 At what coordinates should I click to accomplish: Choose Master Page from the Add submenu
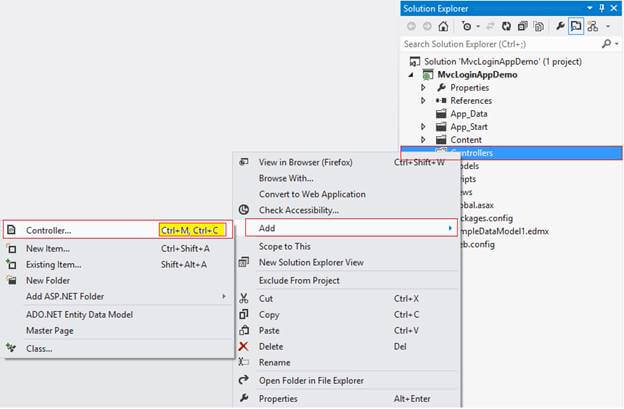click(x=118, y=331)
